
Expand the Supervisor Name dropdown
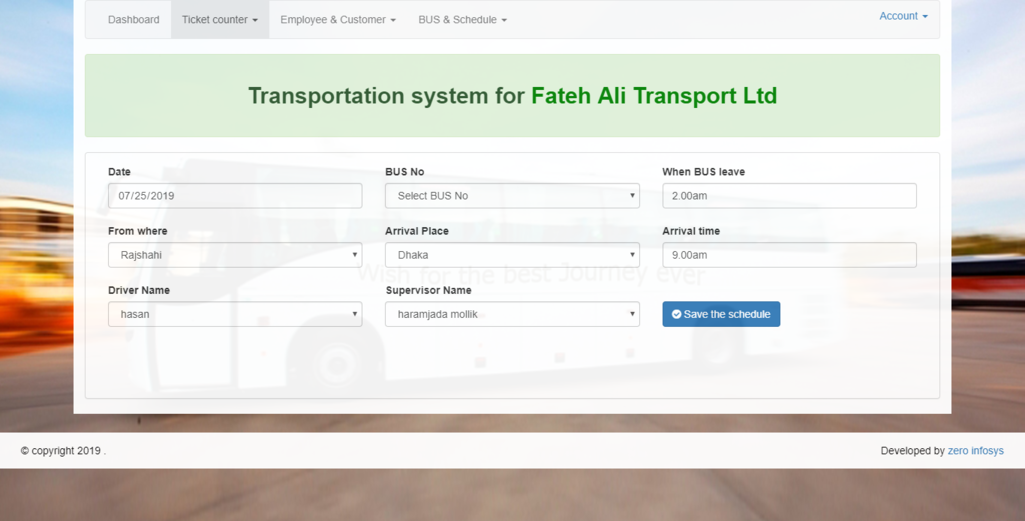click(512, 314)
